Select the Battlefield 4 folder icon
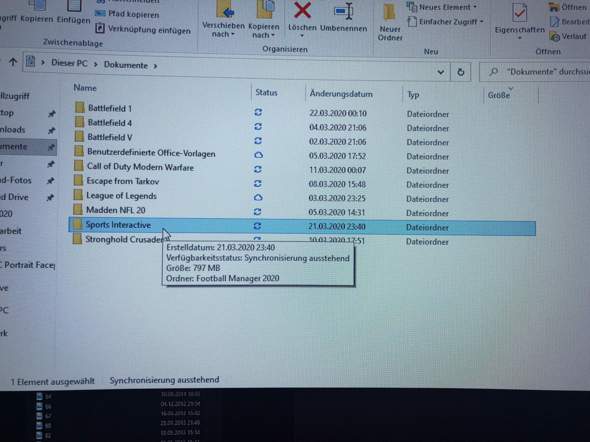This screenshot has height=442, width=590. pos(79,122)
